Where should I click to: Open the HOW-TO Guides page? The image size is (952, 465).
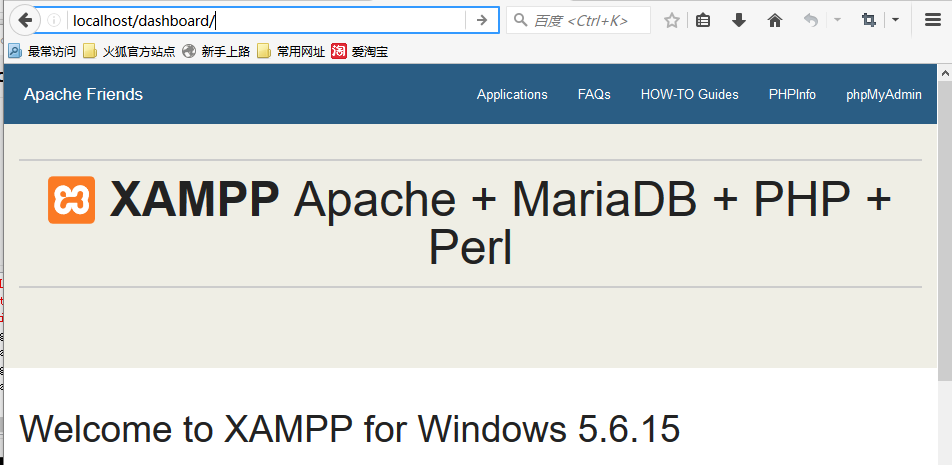tap(689, 94)
